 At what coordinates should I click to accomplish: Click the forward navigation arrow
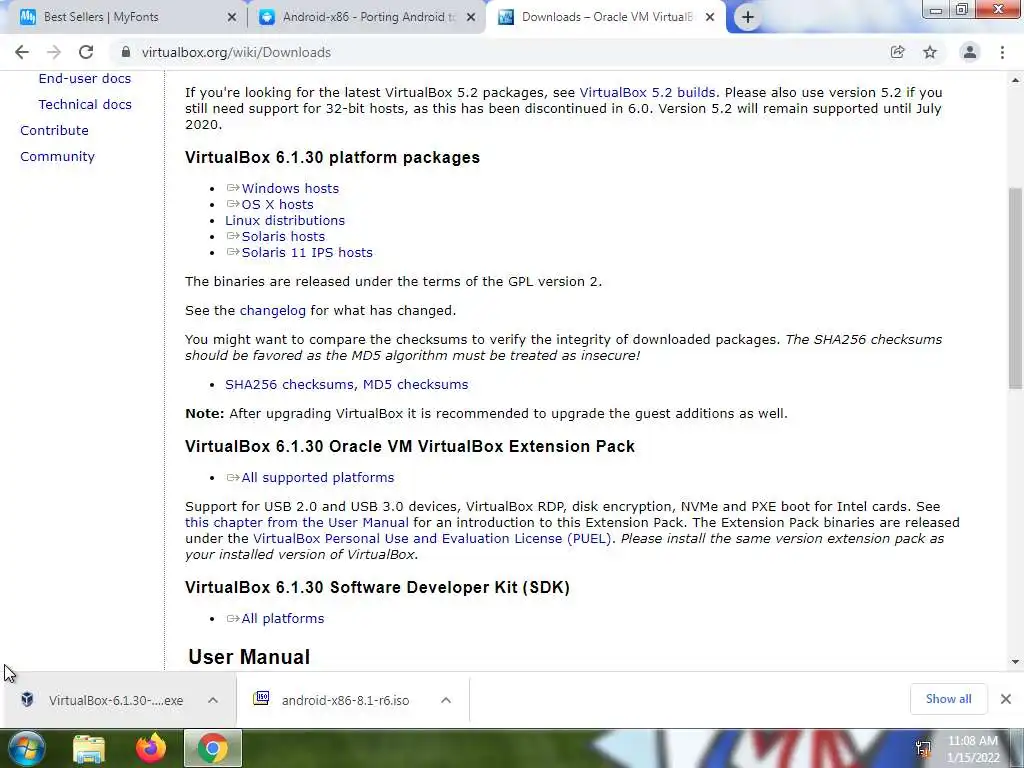(x=54, y=52)
